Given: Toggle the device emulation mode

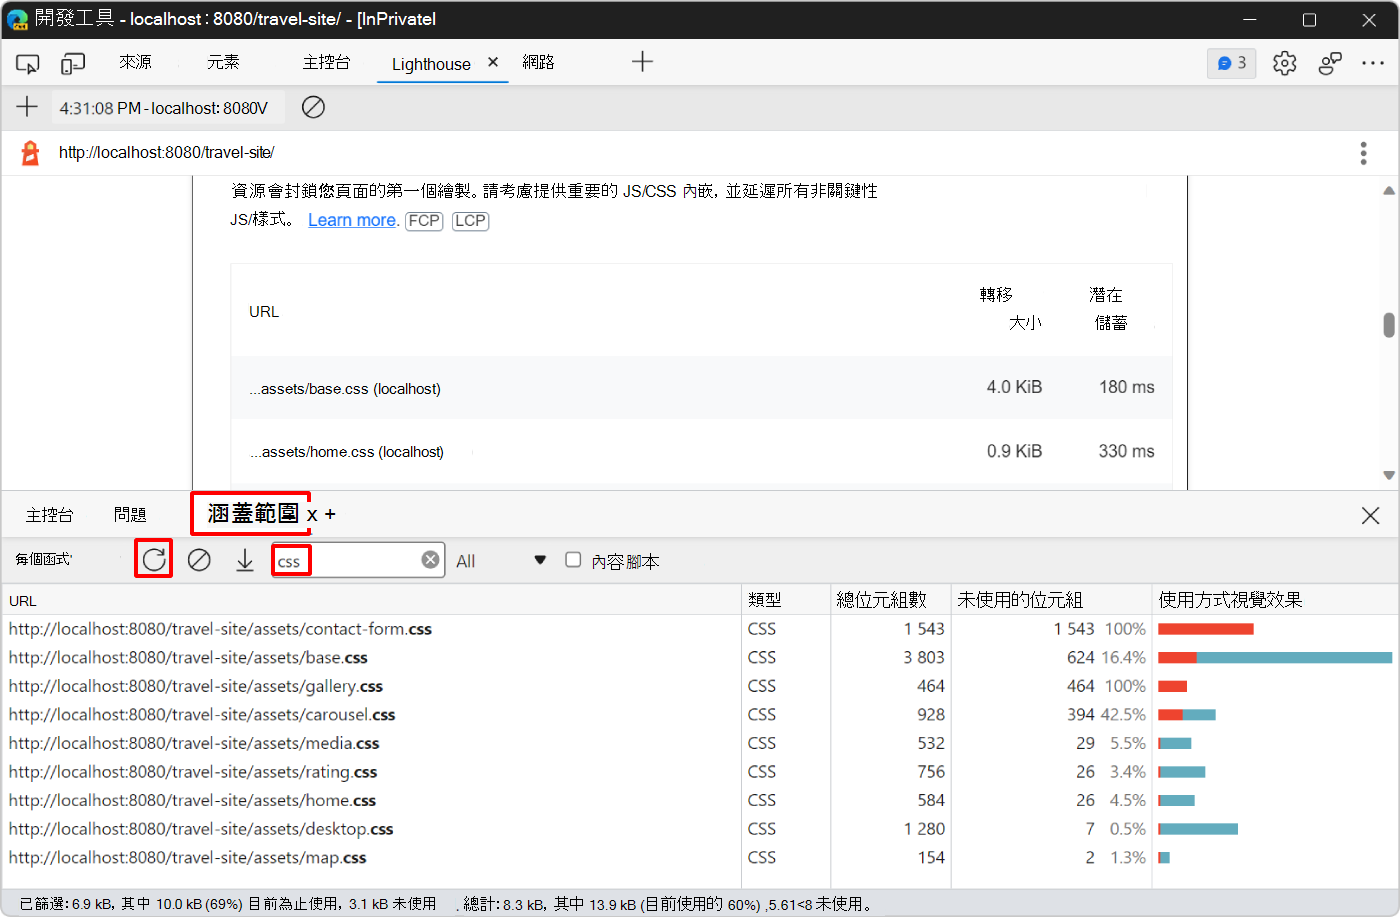Looking at the screenshot, I should (71, 62).
